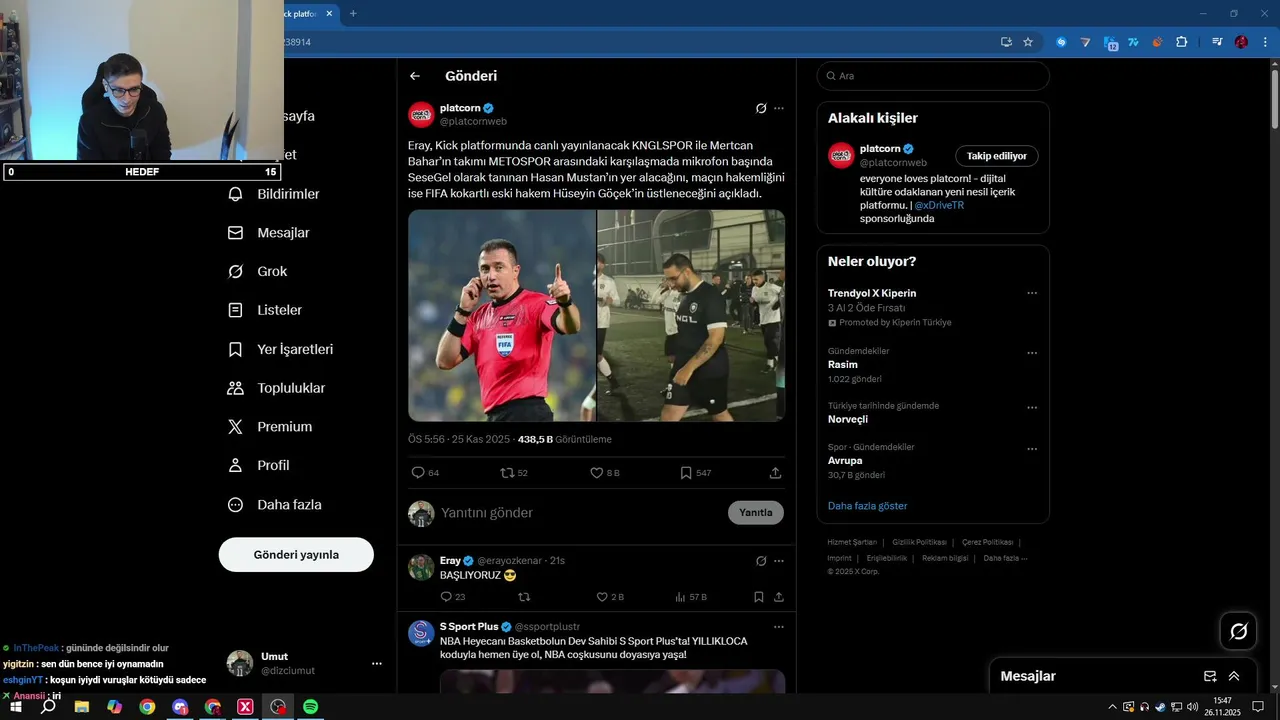Share Eray's reply
This screenshot has height=720, width=1280.
(779, 597)
